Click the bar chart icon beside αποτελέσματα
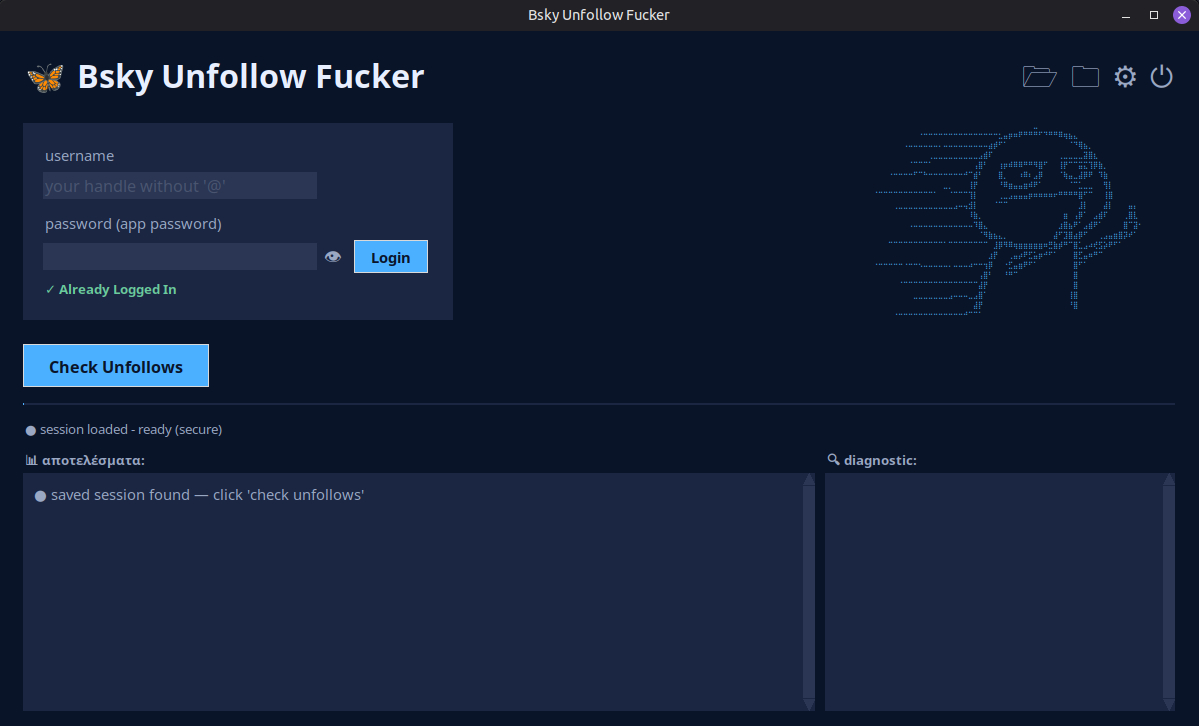Image resolution: width=1199 pixels, height=726 pixels. pos(31,460)
